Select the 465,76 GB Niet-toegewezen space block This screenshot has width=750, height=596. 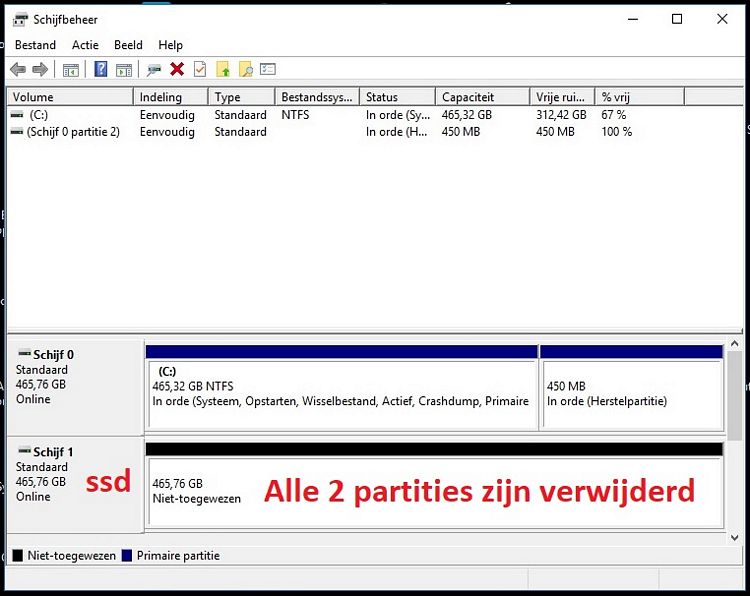coord(434,486)
